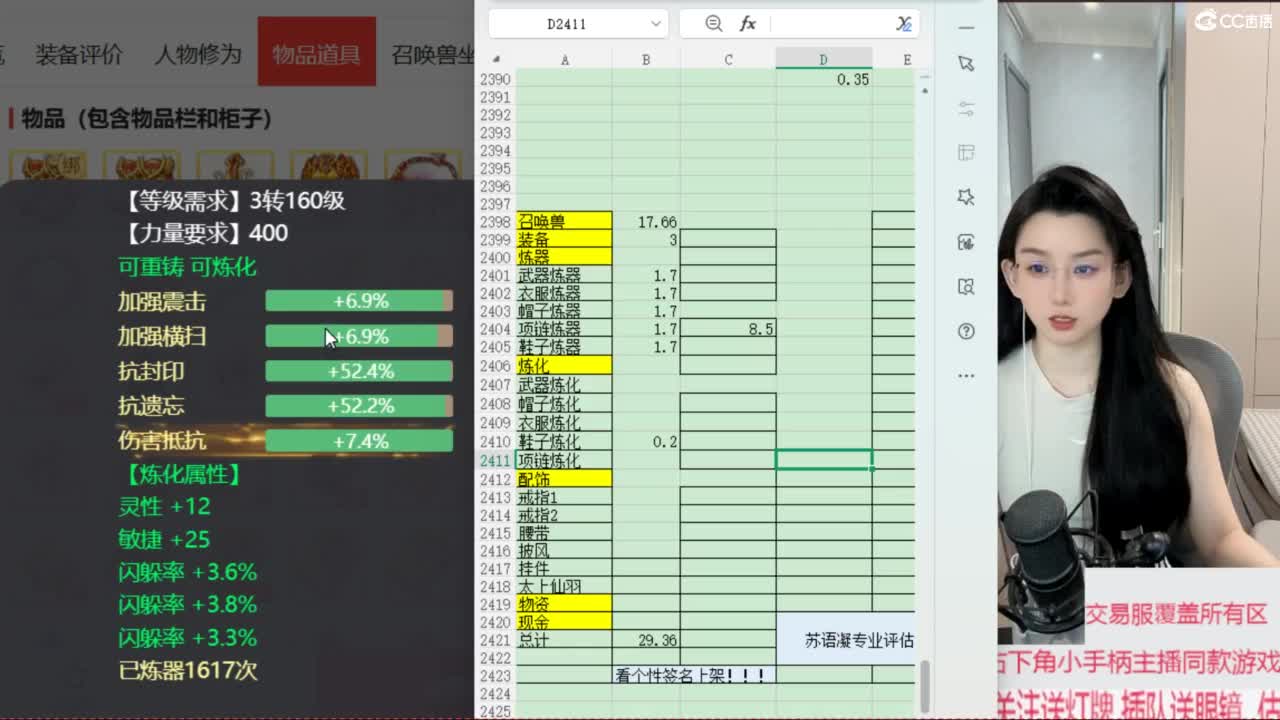
Task: Click the 抗封印 +52.4% bar
Action: [x=359, y=371]
